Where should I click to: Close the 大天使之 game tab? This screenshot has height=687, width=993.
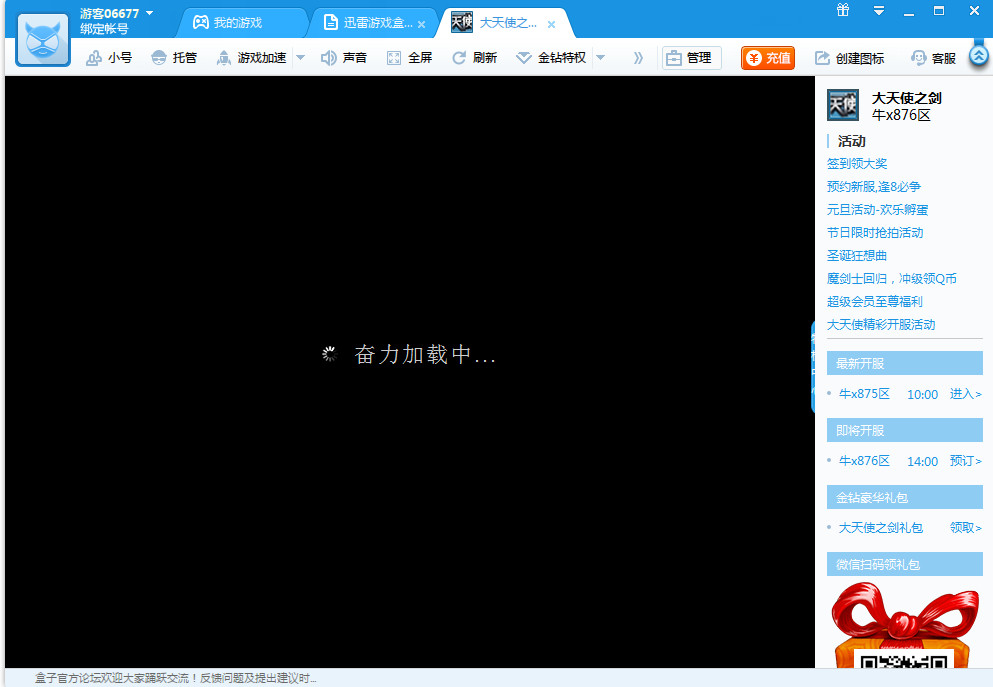(x=552, y=25)
